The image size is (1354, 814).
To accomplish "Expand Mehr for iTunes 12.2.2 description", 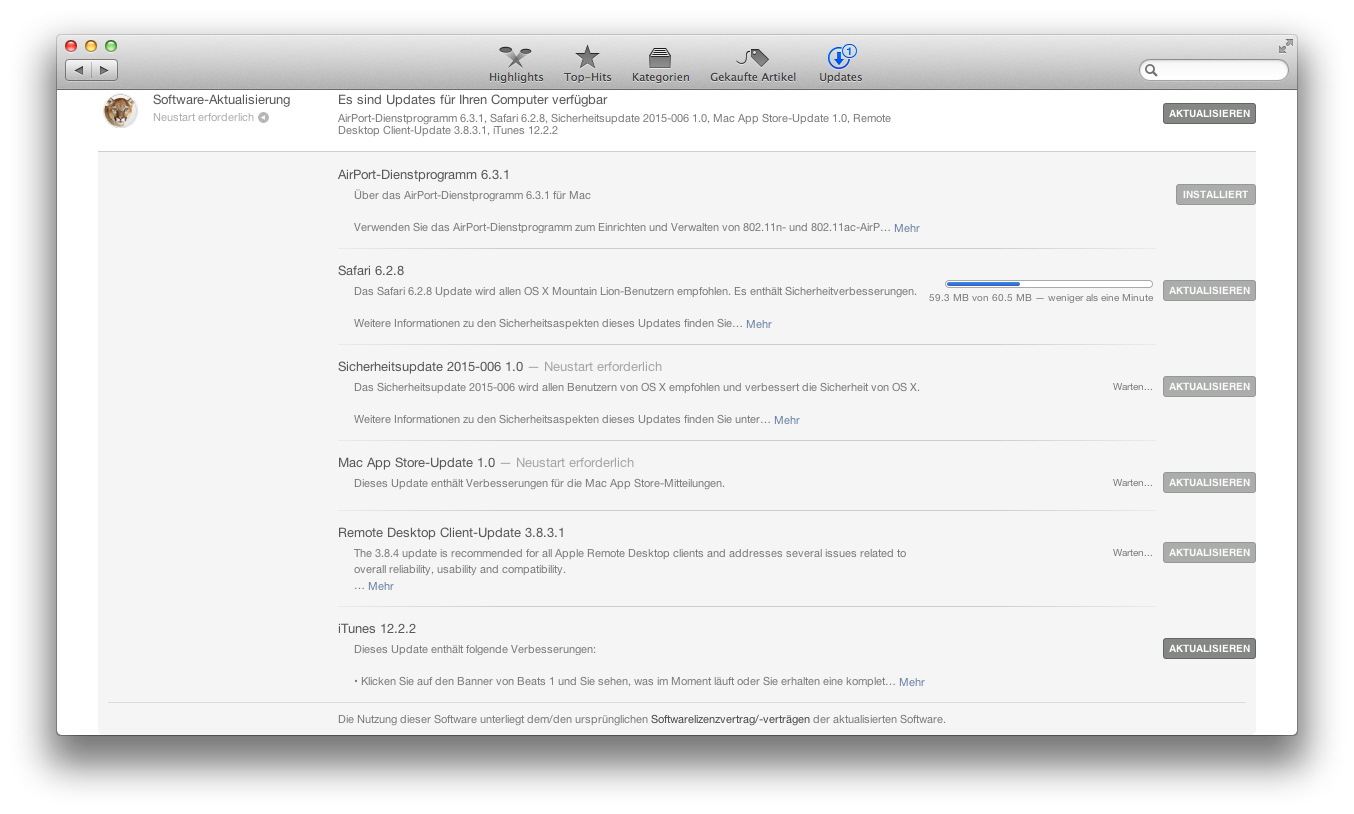I will 912,682.
